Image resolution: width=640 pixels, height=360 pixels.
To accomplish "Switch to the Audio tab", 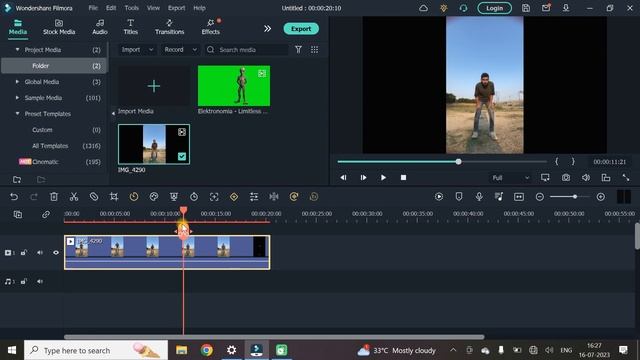I will [100, 27].
